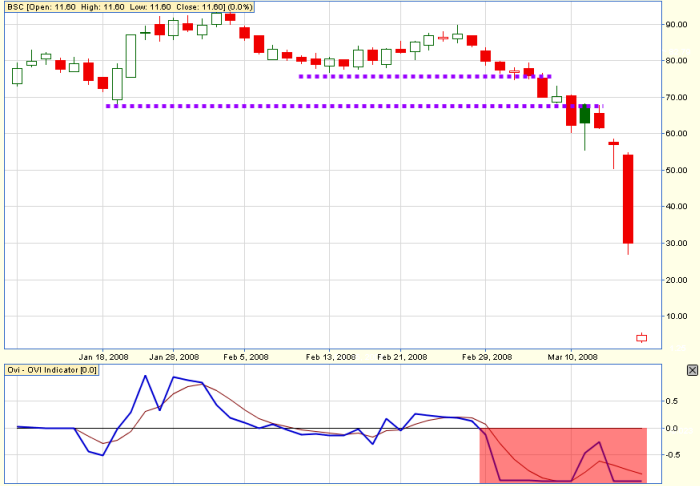Select the tall hollow green candle in late January
This screenshot has width=700, height=486.
(x=131, y=56)
